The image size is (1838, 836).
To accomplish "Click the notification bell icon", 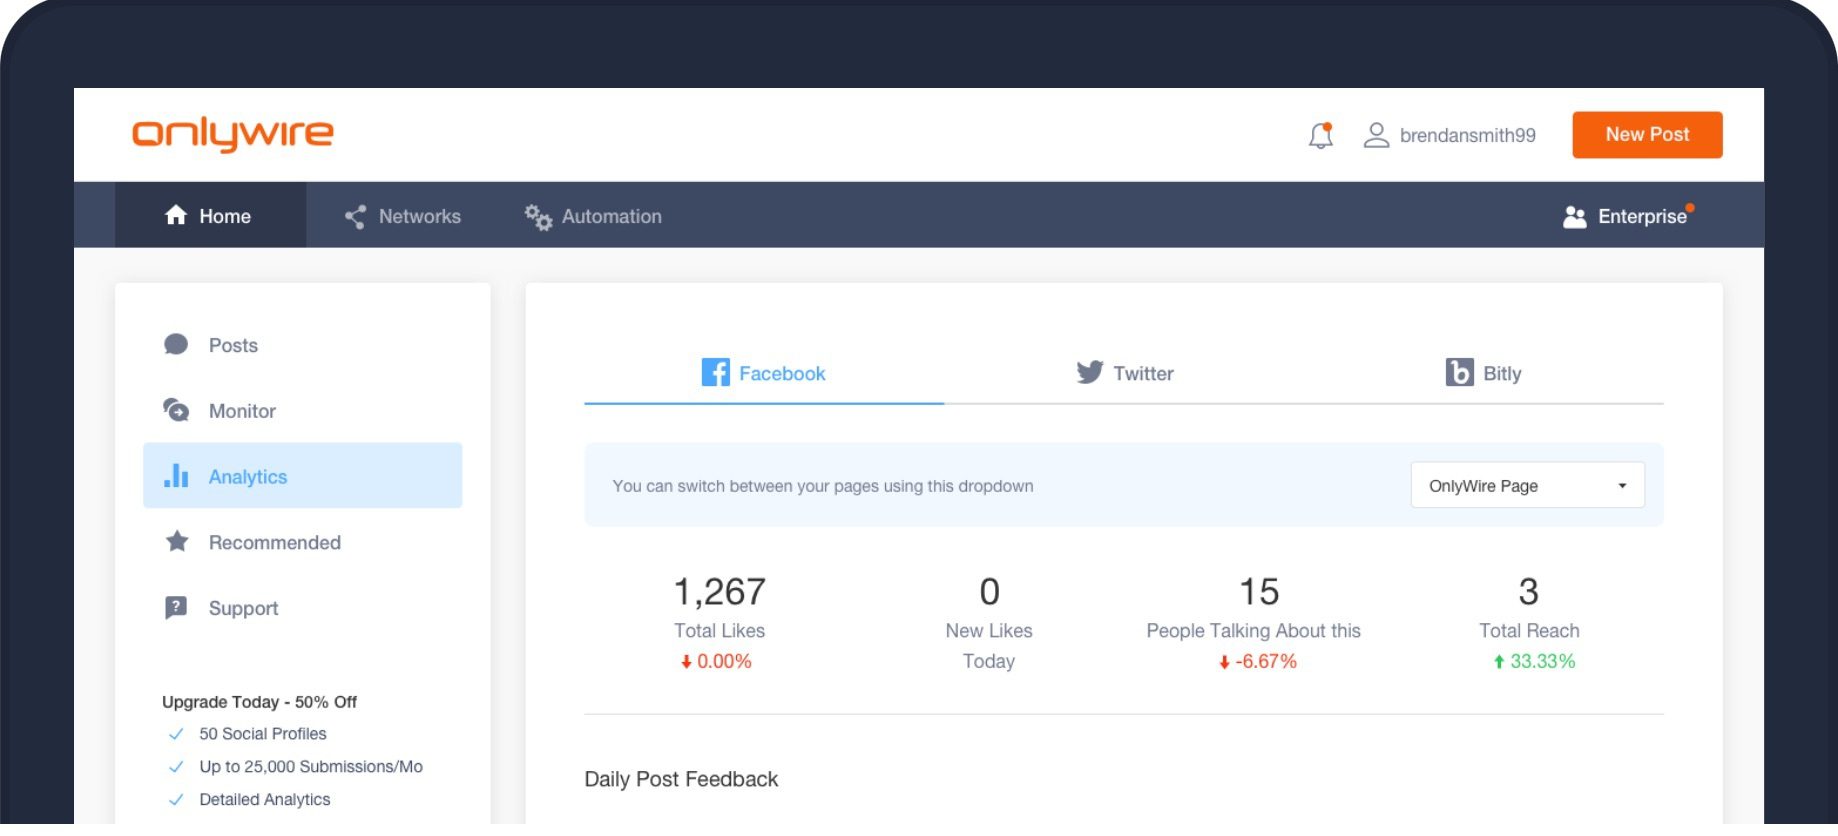I will tap(1320, 135).
